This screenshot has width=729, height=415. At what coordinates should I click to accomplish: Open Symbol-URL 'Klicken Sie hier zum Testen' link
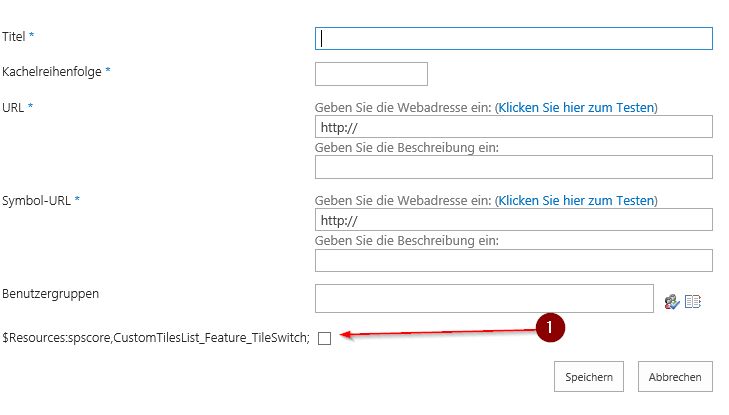click(x=577, y=200)
